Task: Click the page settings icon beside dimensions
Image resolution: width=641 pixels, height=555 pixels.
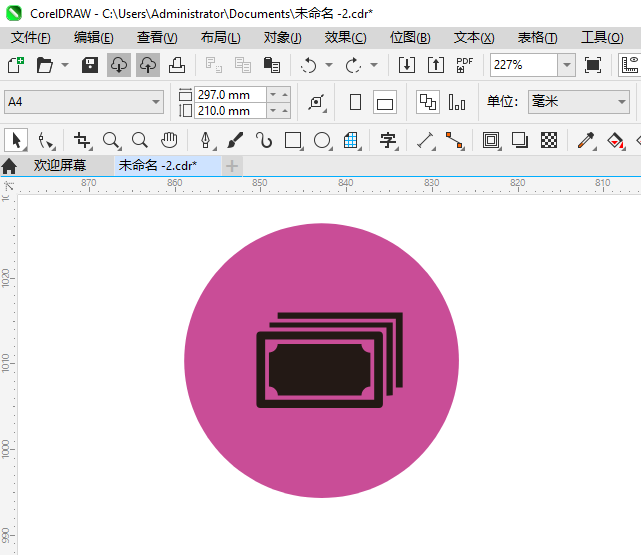Action: [317, 102]
